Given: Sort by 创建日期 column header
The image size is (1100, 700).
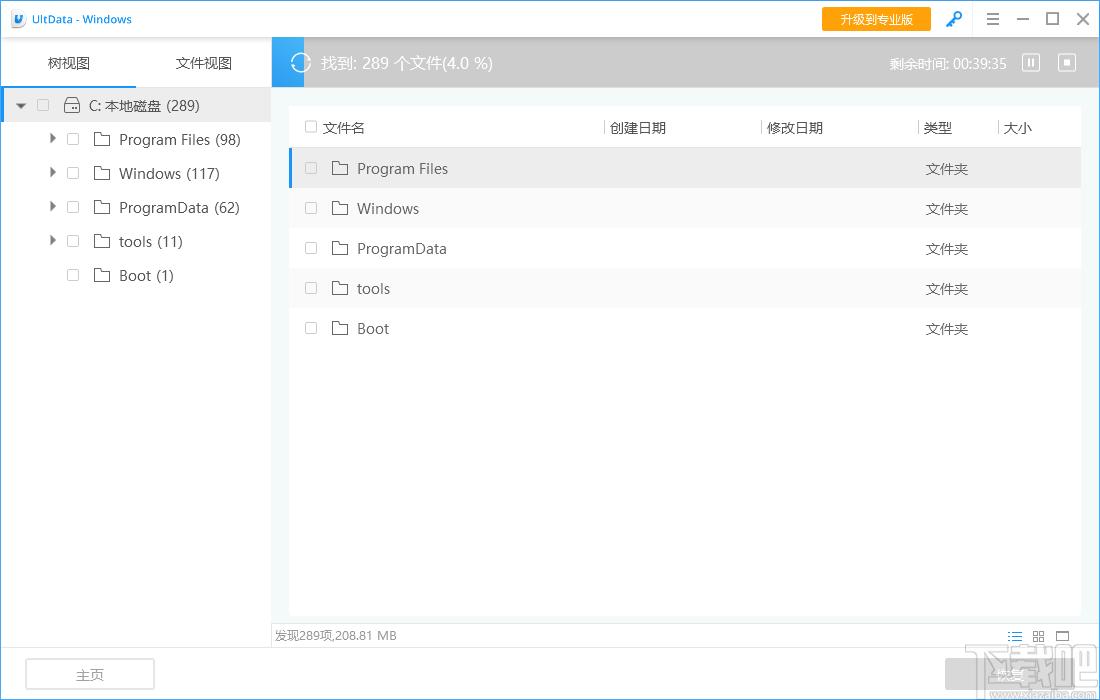Looking at the screenshot, I should 638,128.
